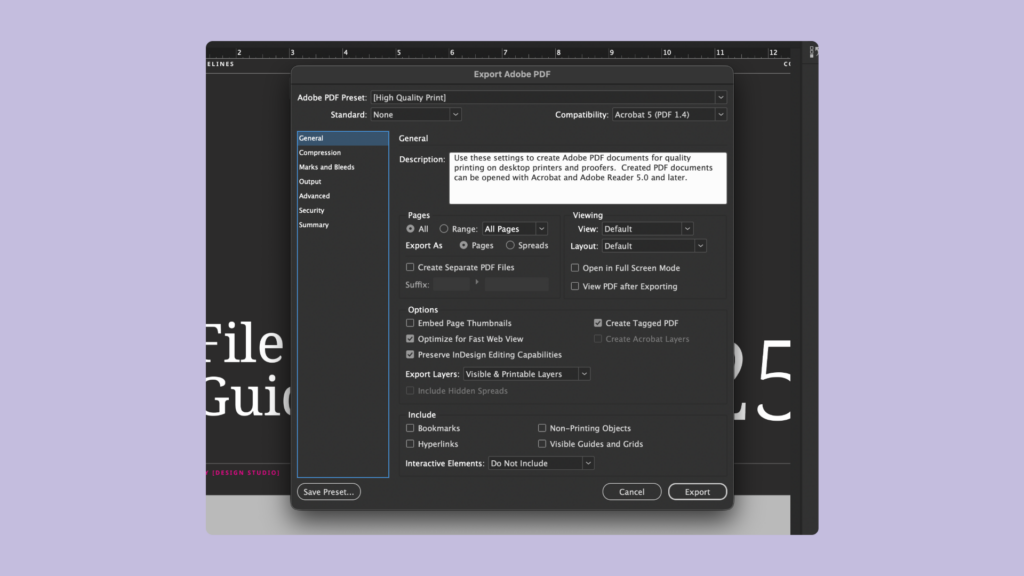Screen dimensions: 1024x576
Task: Click inside the Description text box
Action: pos(588,178)
